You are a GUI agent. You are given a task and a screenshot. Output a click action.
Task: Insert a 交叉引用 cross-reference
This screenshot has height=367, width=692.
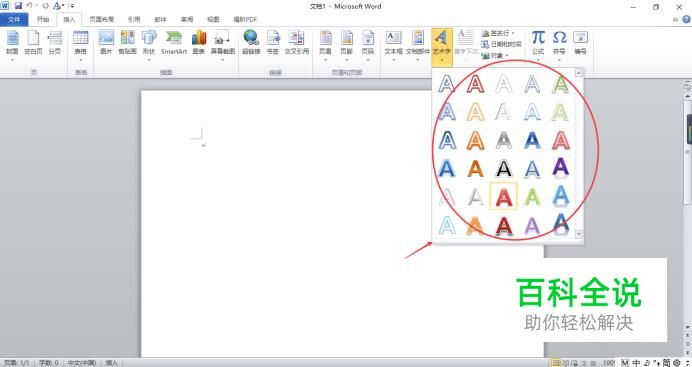click(x=297, y=43)
